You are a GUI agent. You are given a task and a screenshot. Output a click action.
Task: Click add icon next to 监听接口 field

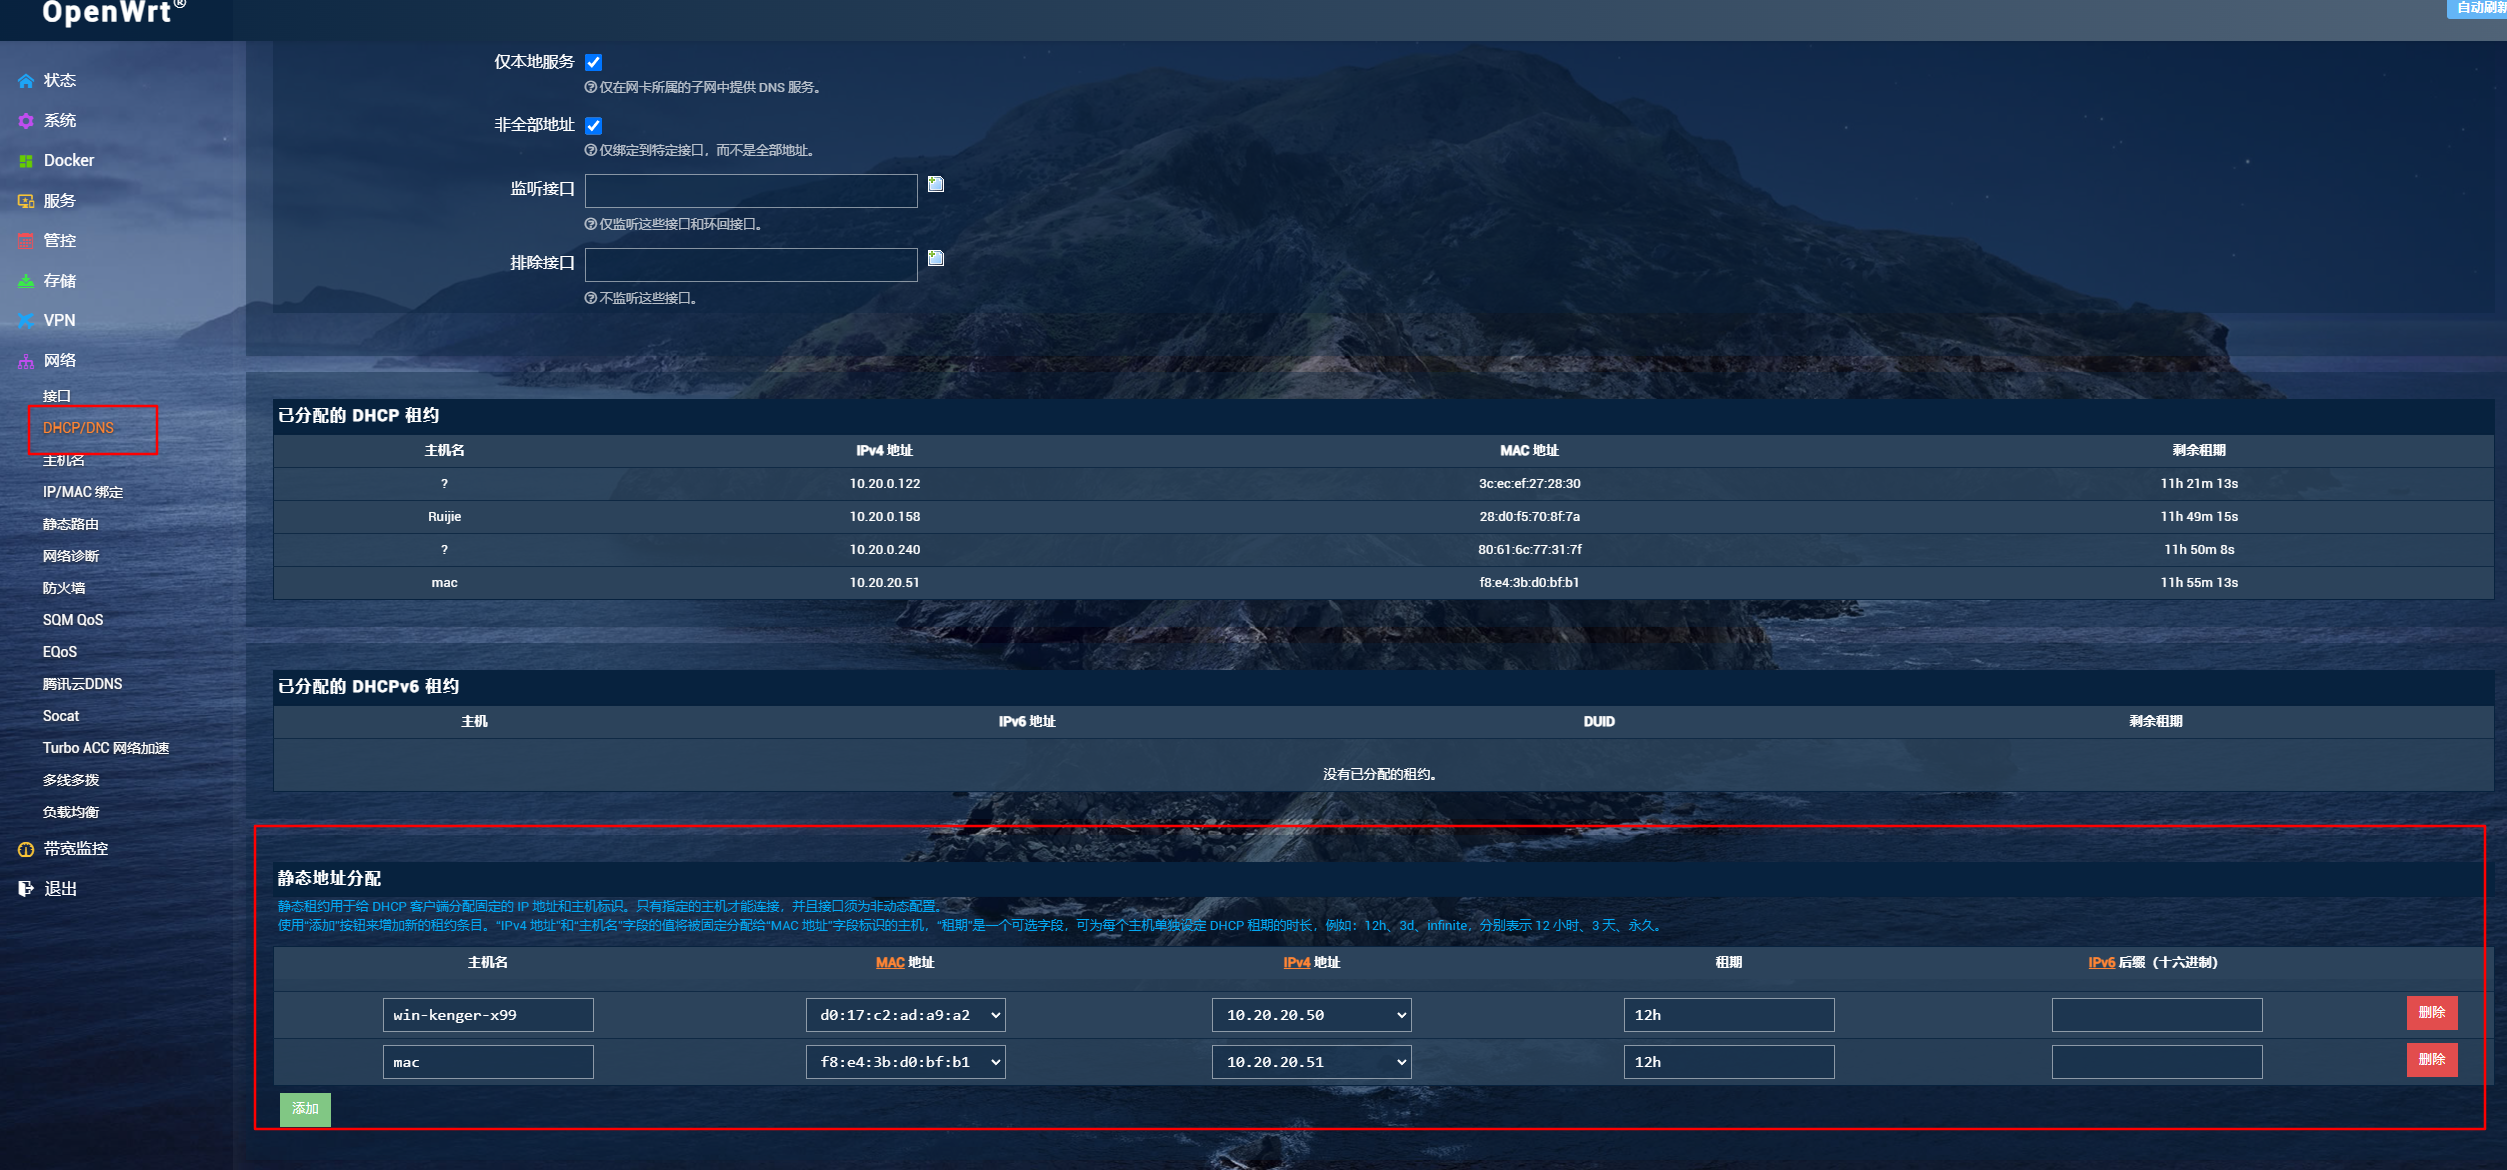(x=936, y=184)
